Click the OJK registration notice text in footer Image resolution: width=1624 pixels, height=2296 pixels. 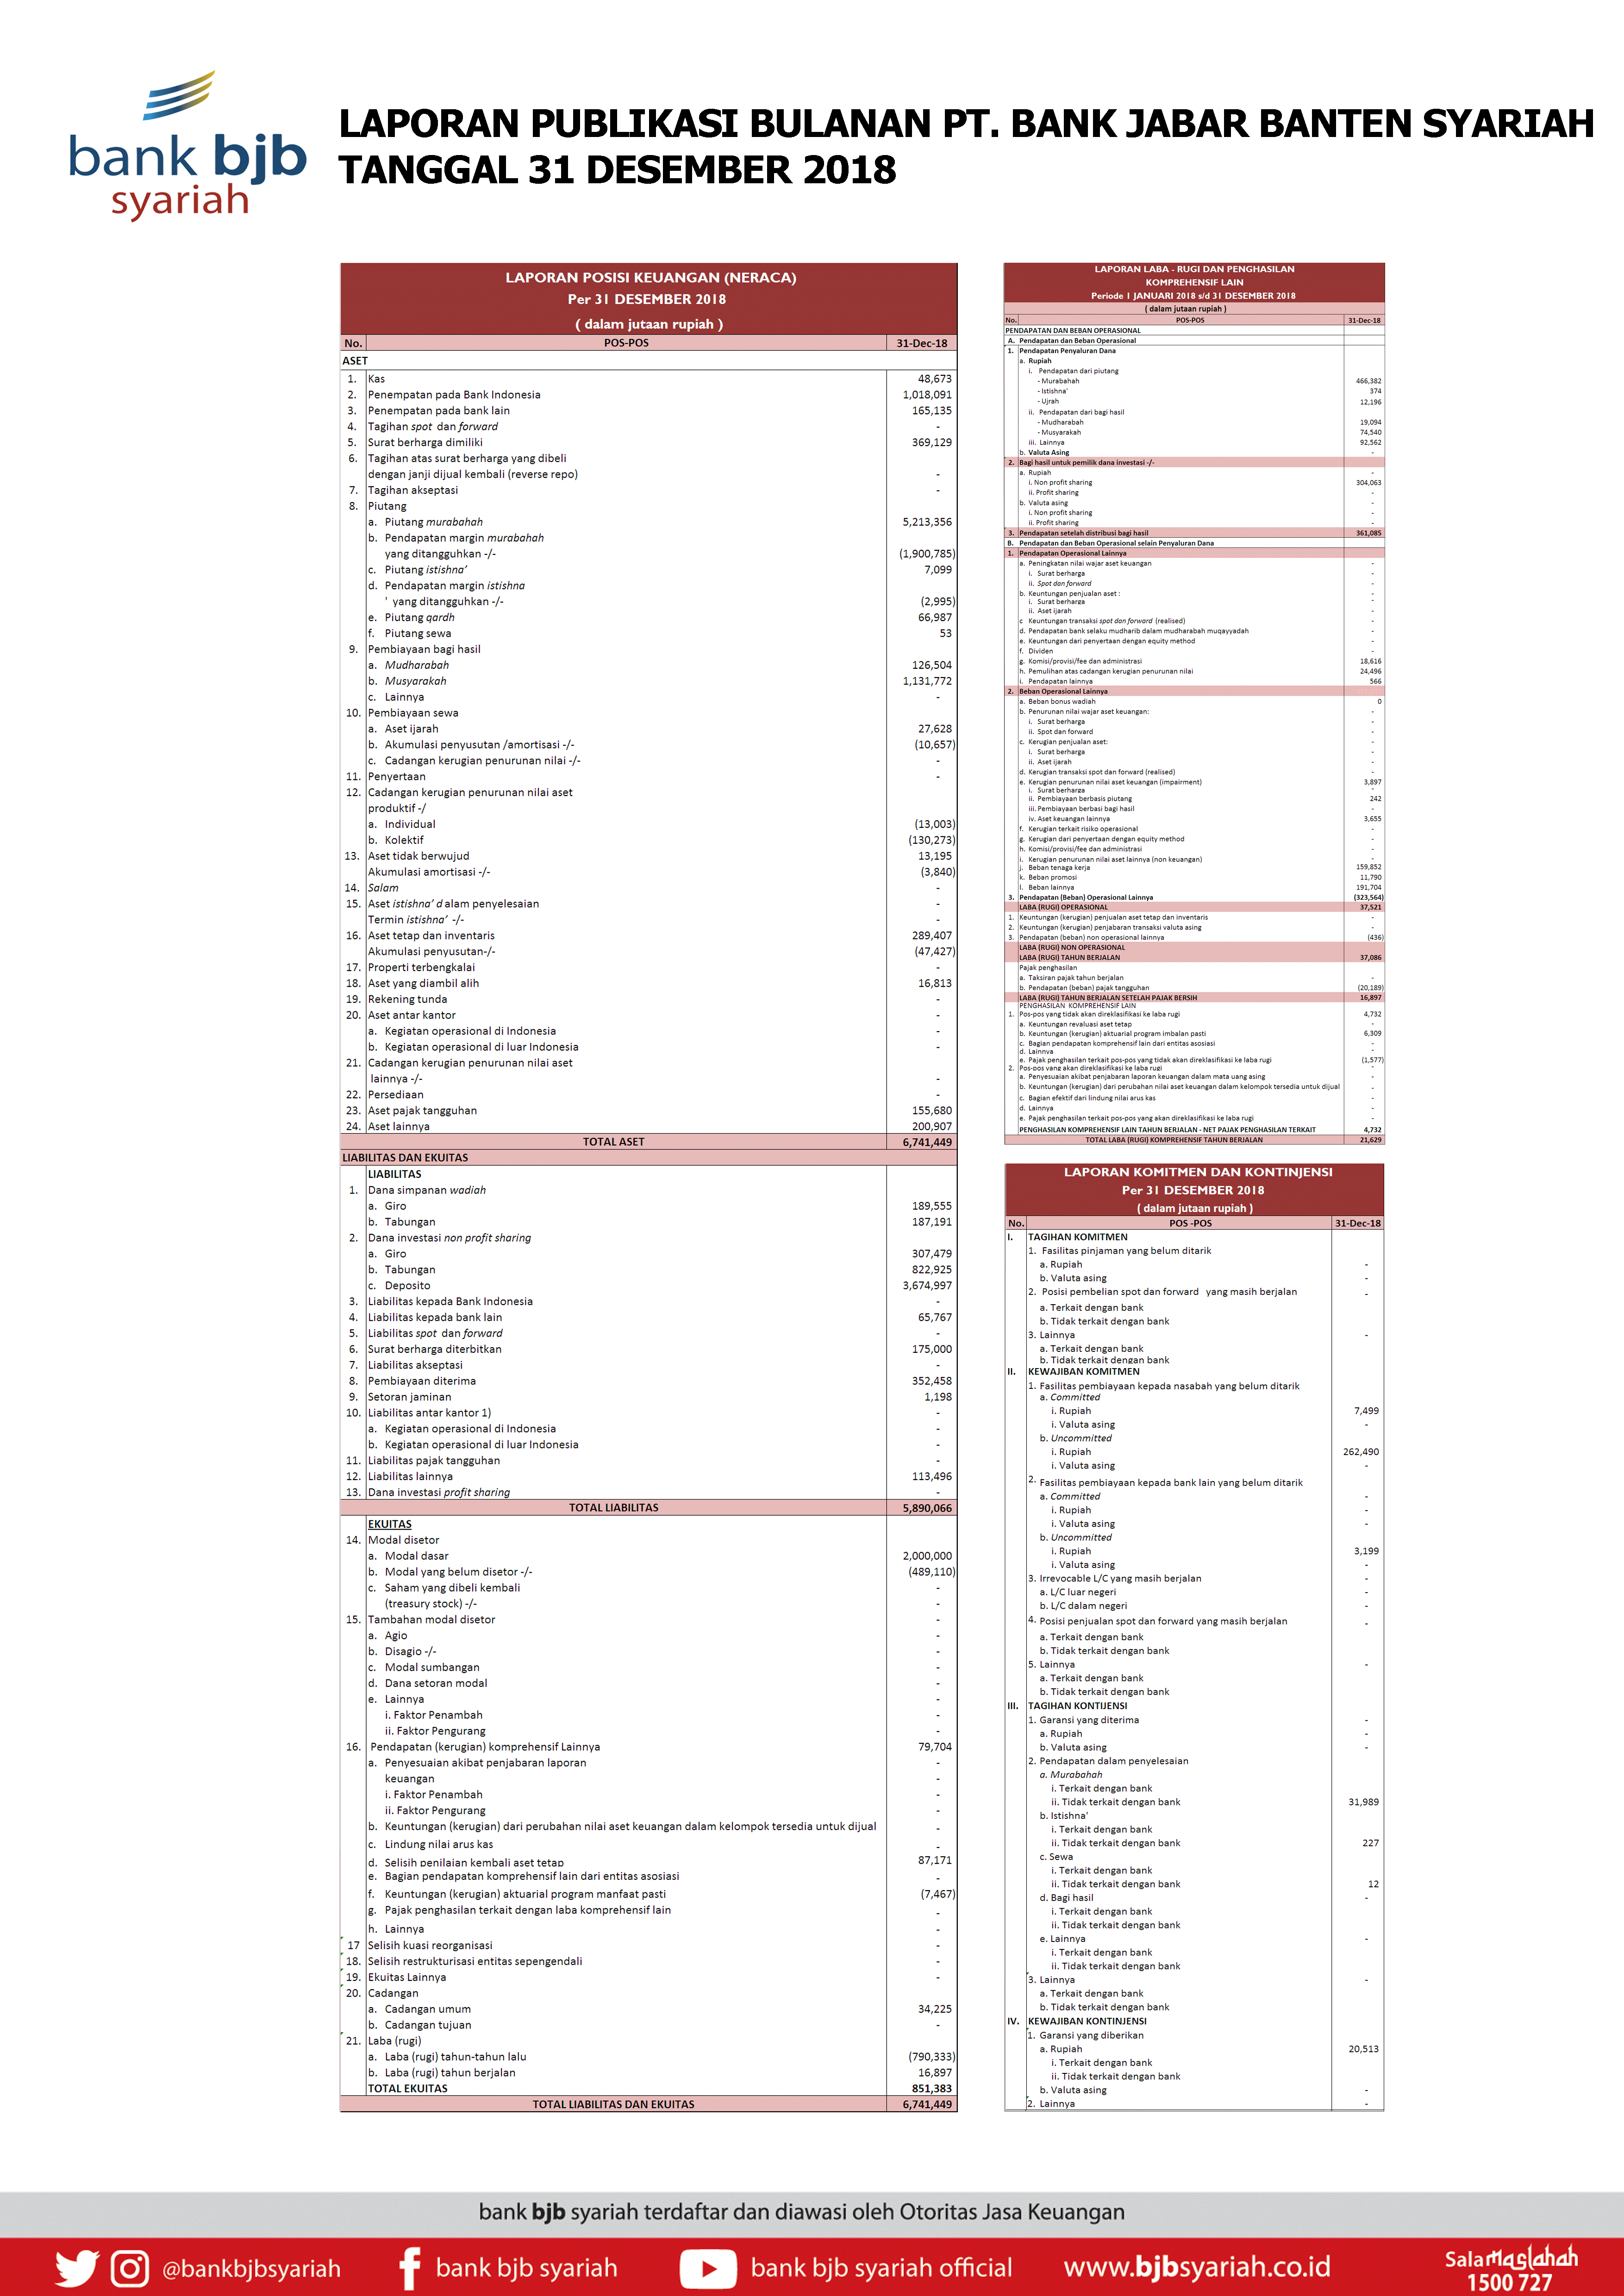[801, 2212]
